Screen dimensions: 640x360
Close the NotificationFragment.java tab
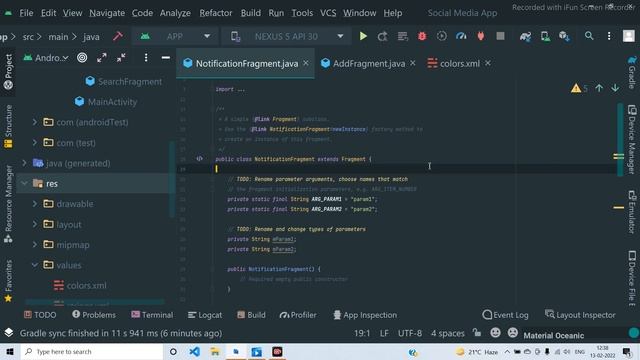click(306, 63)
